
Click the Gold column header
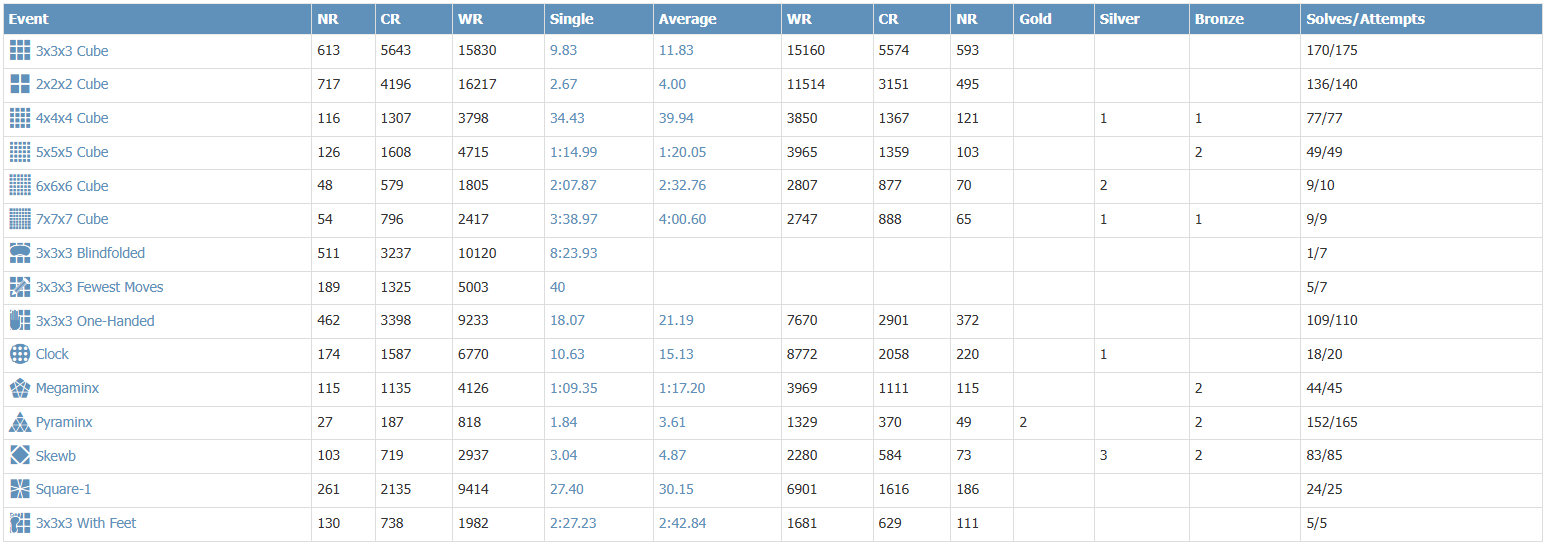pyautogui.click(x=1035, y=19)
